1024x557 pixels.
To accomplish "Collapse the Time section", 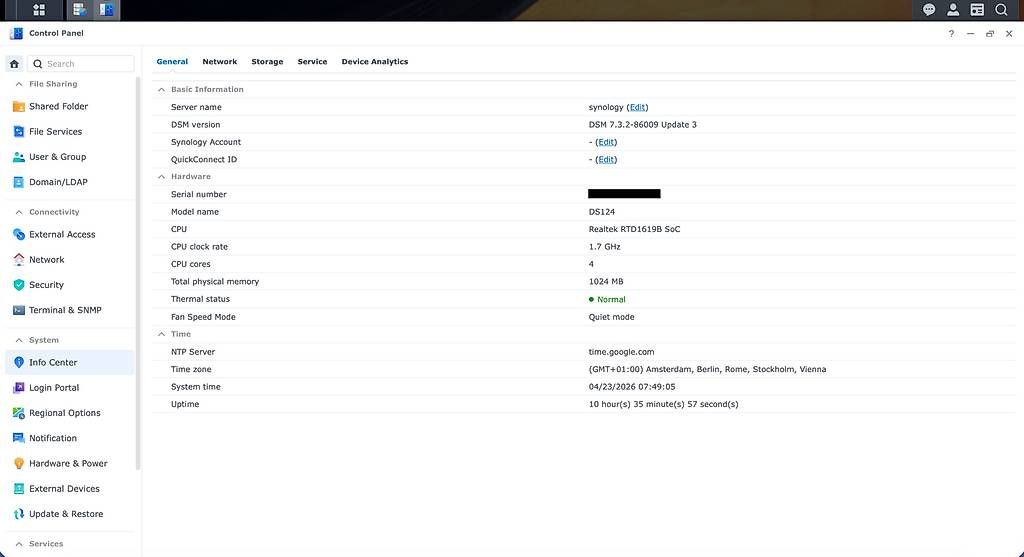I will (161, 334).
